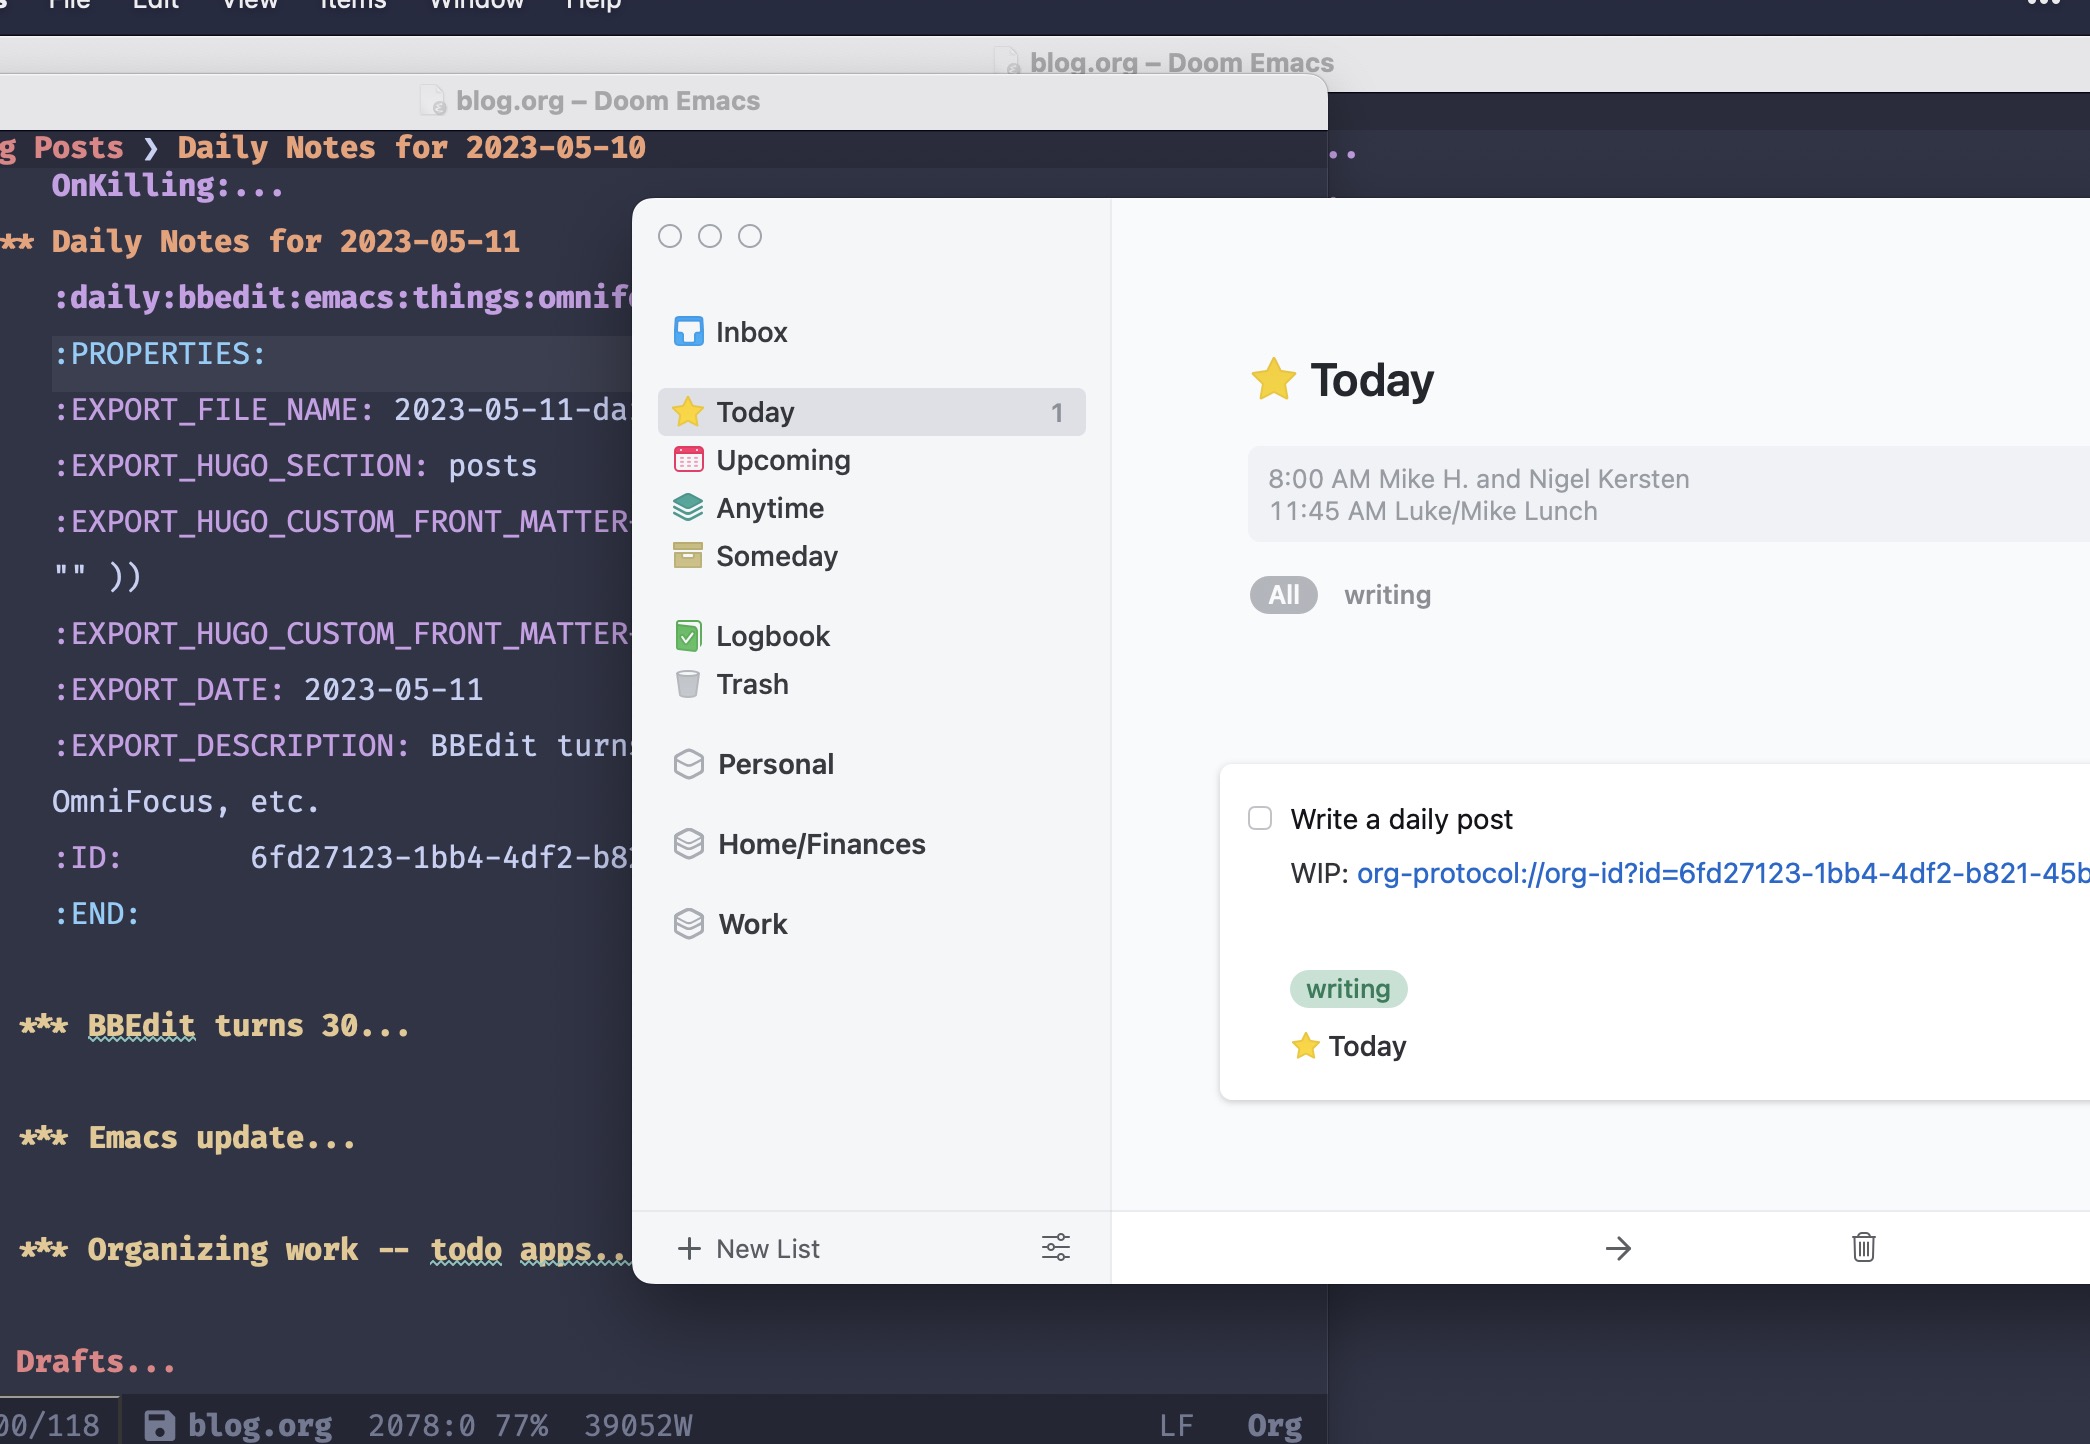Open the Trash list
This screenshot has height=1444, width=2090.
point(752,684)
